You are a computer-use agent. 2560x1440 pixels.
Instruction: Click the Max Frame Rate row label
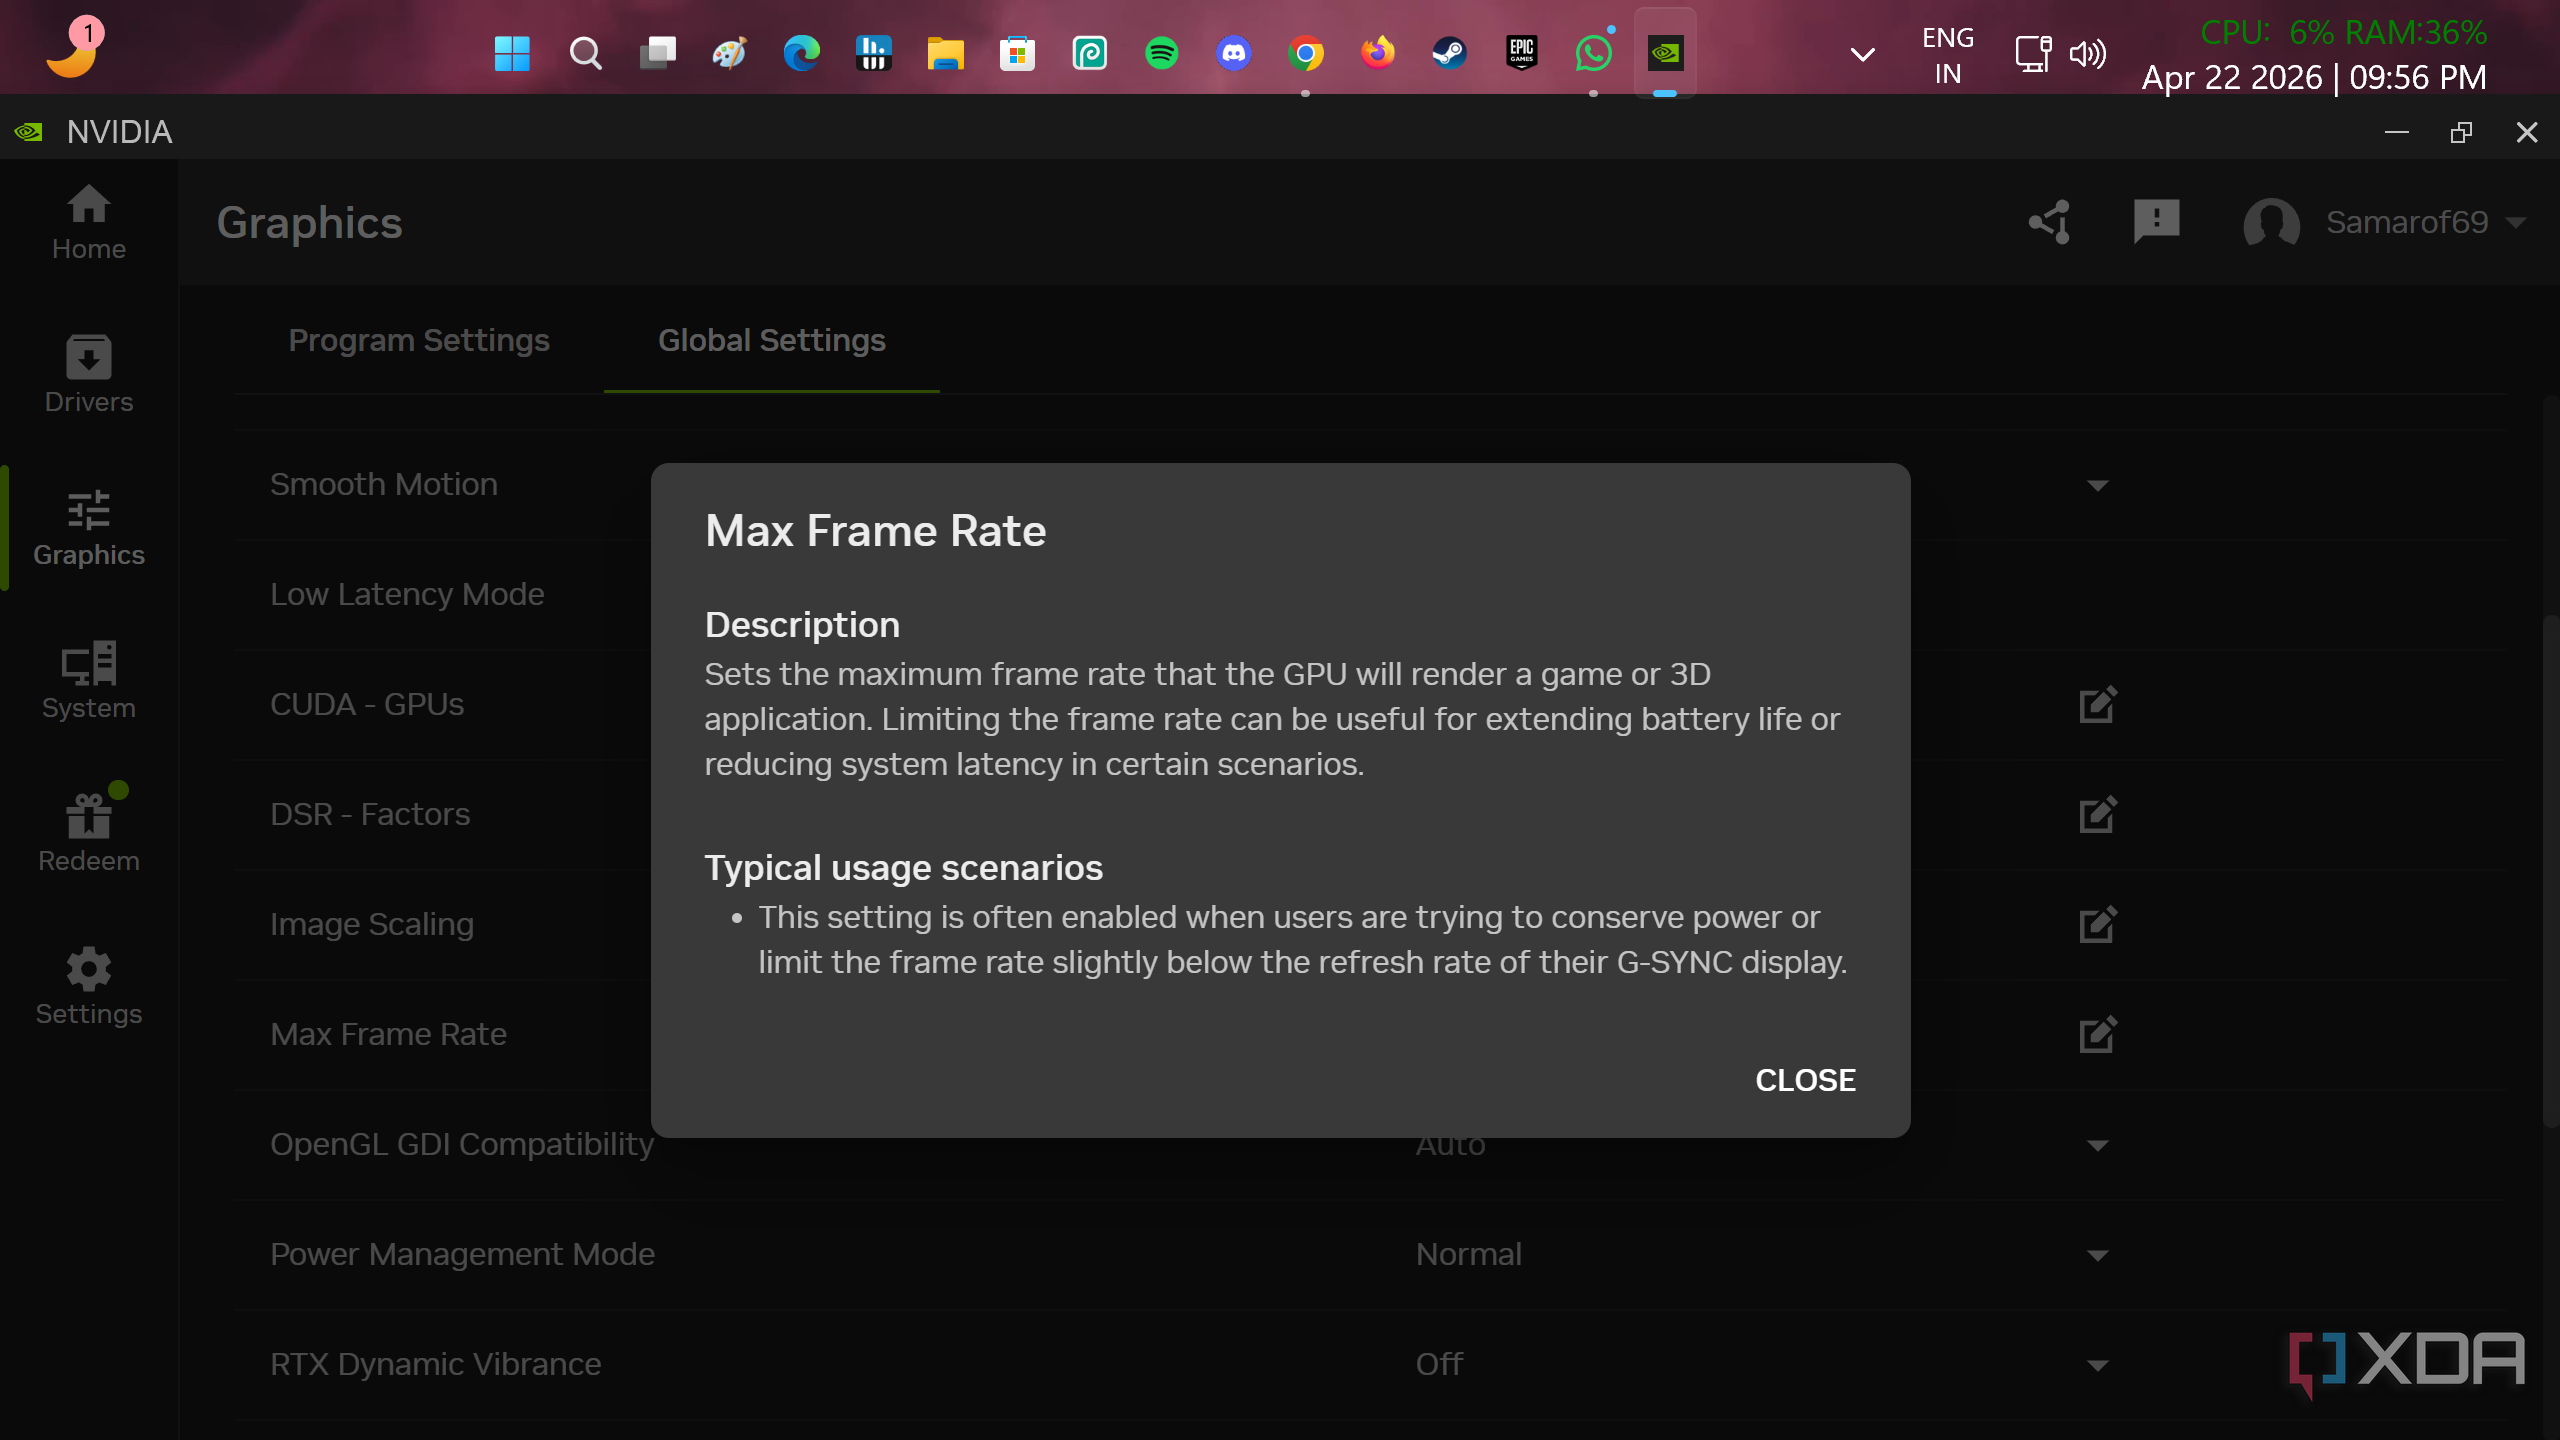(388, 1034)
